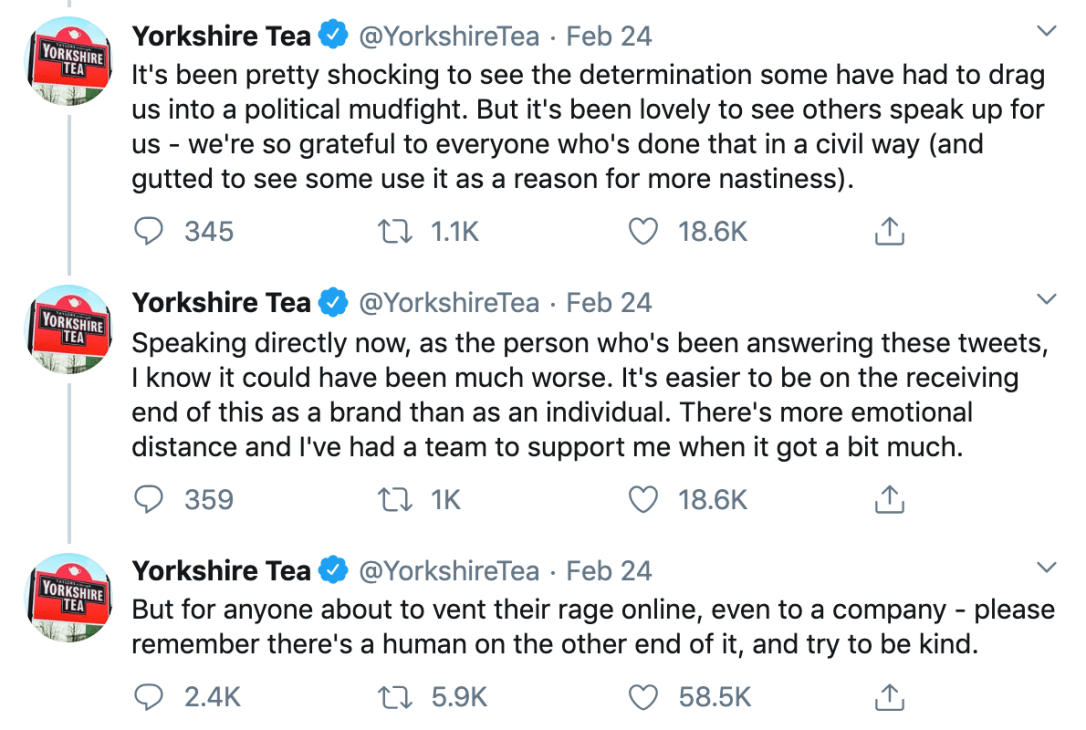Share the 'political mudfight' tweet
This screenshot has height=730, width=1086.
[889, 232]
